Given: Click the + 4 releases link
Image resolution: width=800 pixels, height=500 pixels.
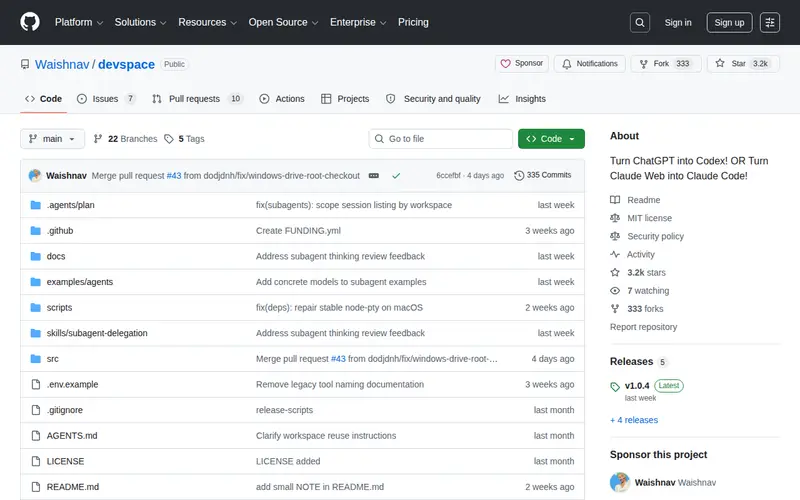Looking at the screenshot, I should (634, 420).
